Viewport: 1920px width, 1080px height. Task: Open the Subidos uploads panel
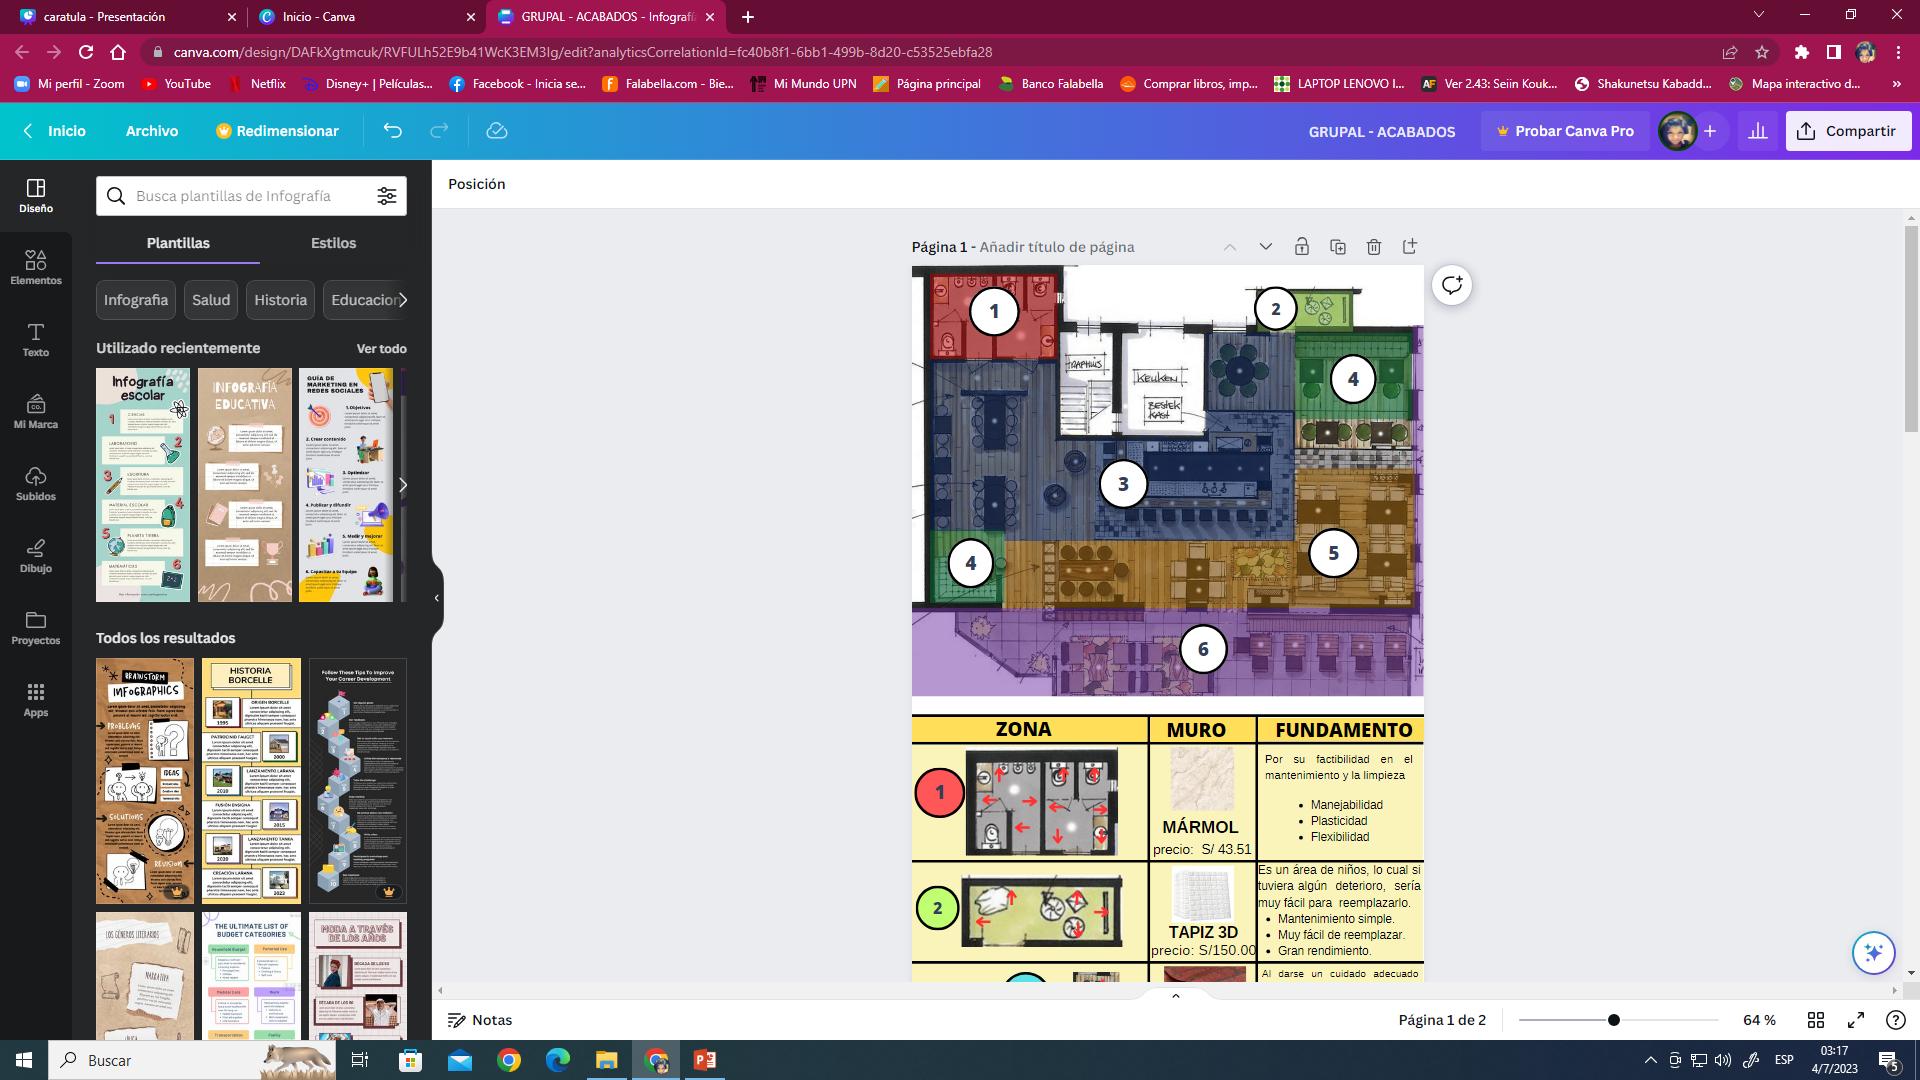(36, 483)
